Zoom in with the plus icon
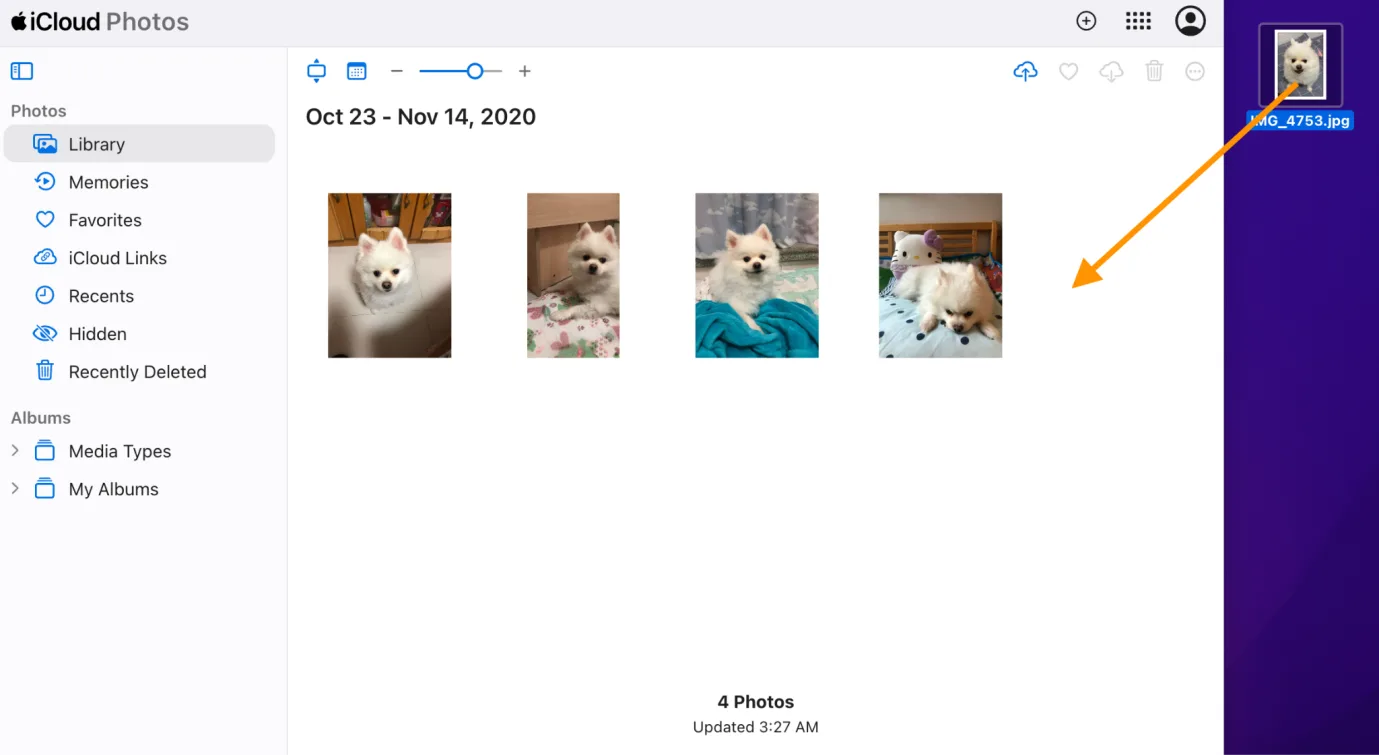Image resolution: width=1379 pixels, height=755 pixels. pos(525,71)
